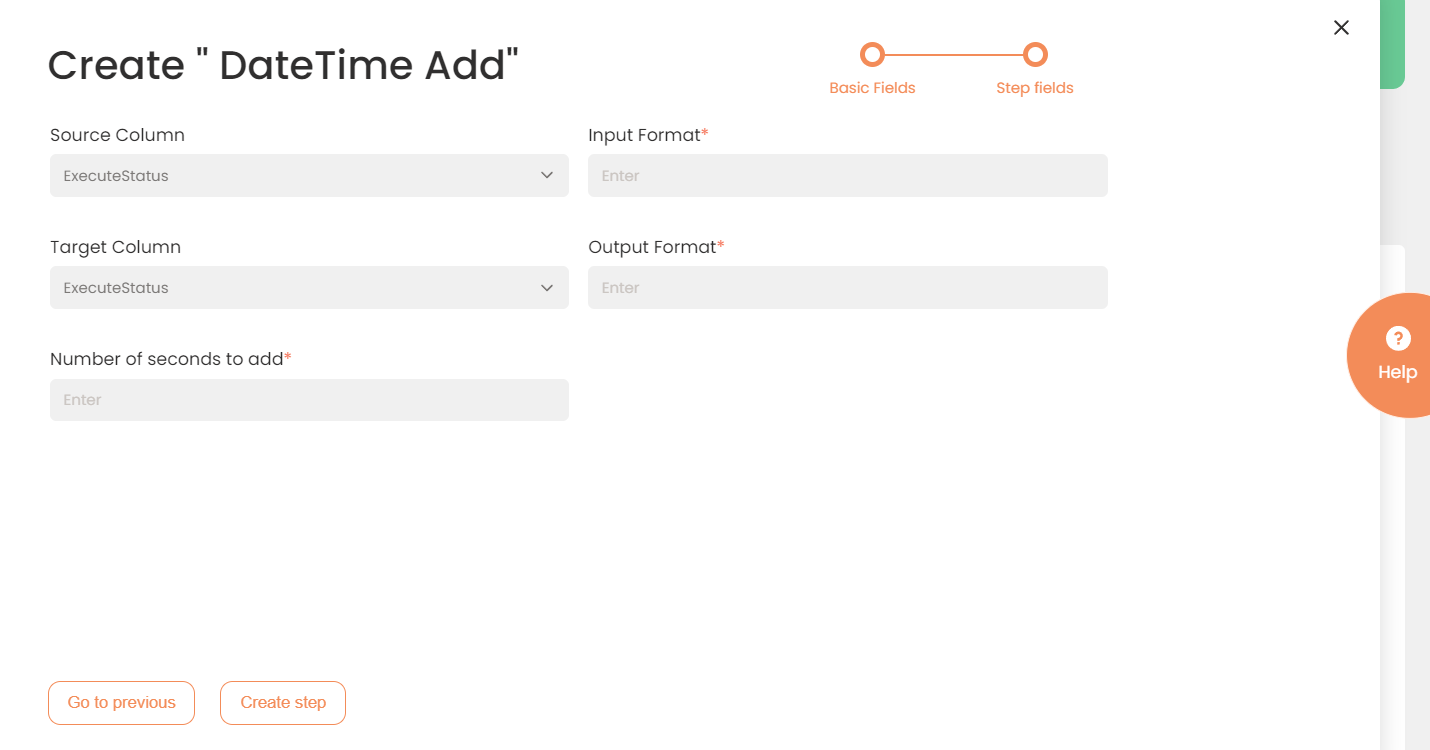This screenshot has width=1430, height=750.
Task: Click the question mark help icon
Action: click(x=1398, y=339)
